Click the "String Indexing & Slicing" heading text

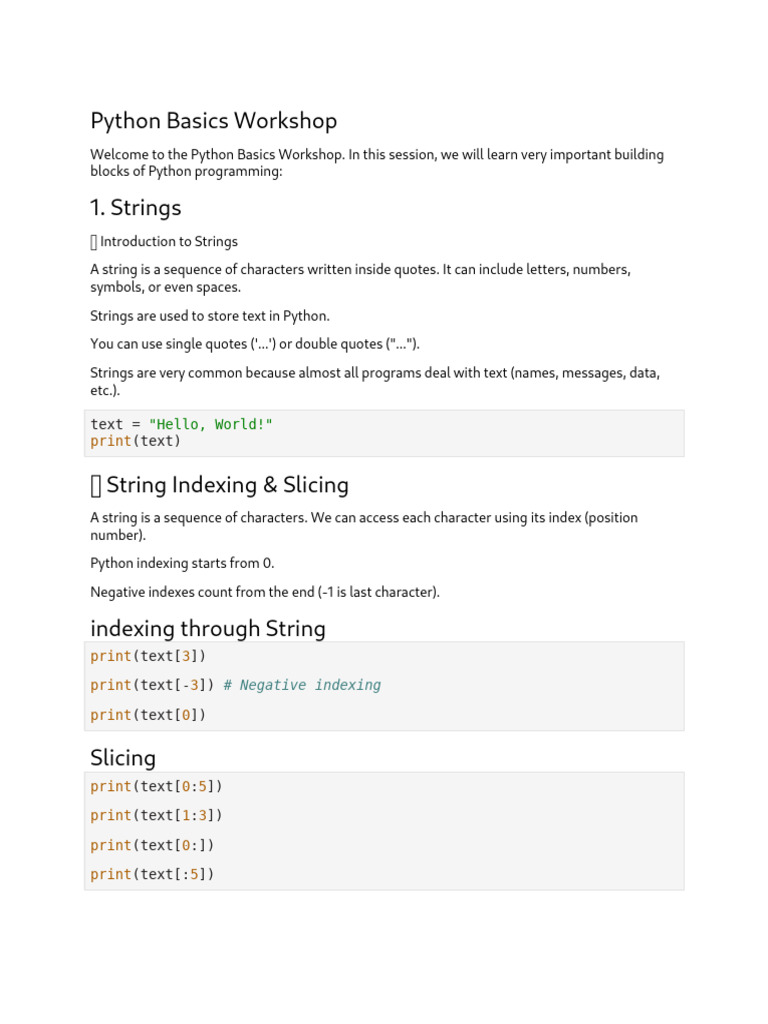[x=227, y=485]
